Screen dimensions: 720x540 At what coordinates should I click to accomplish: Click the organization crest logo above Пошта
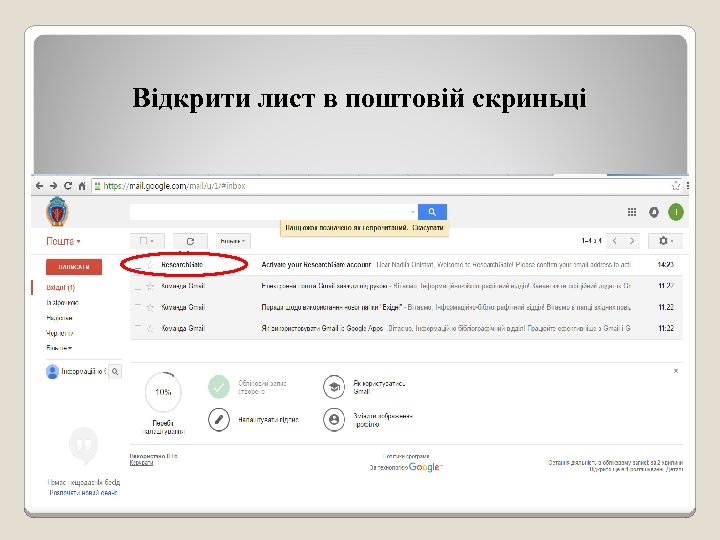pos(57,211)
